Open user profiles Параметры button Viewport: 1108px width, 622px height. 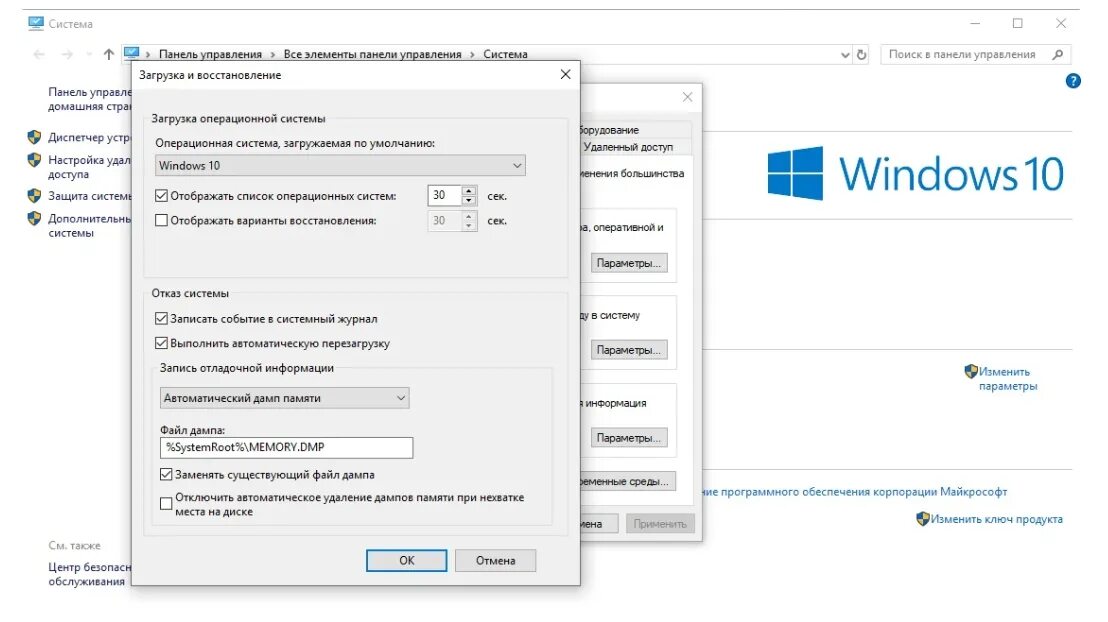click(x=629, y=350)
